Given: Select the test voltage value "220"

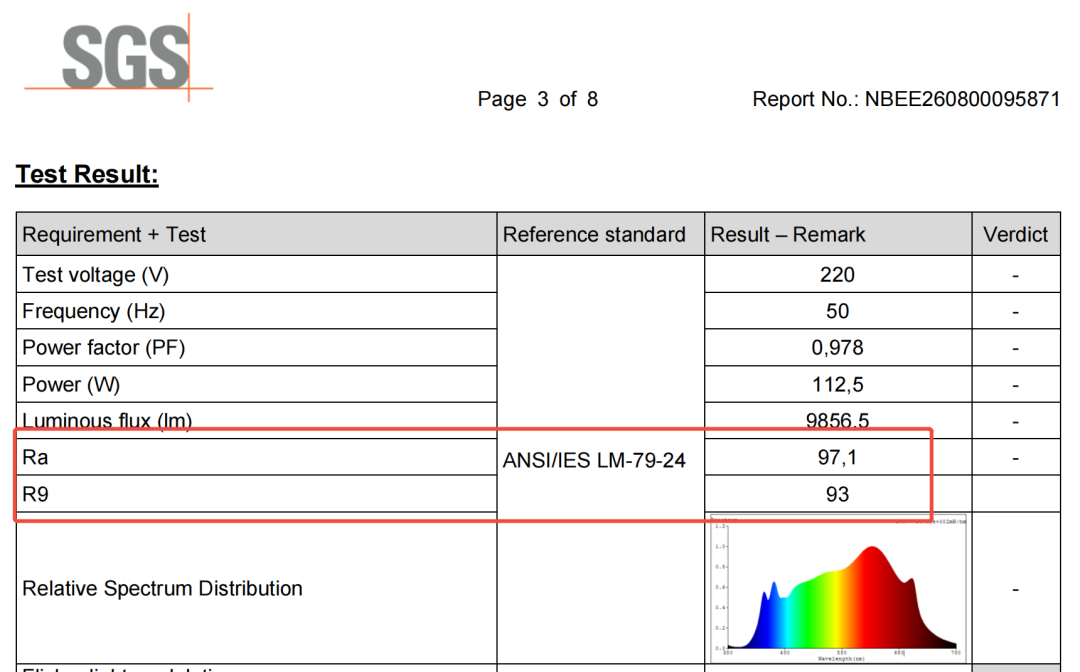Looking at the screenshot, I should tap(838, 275).
